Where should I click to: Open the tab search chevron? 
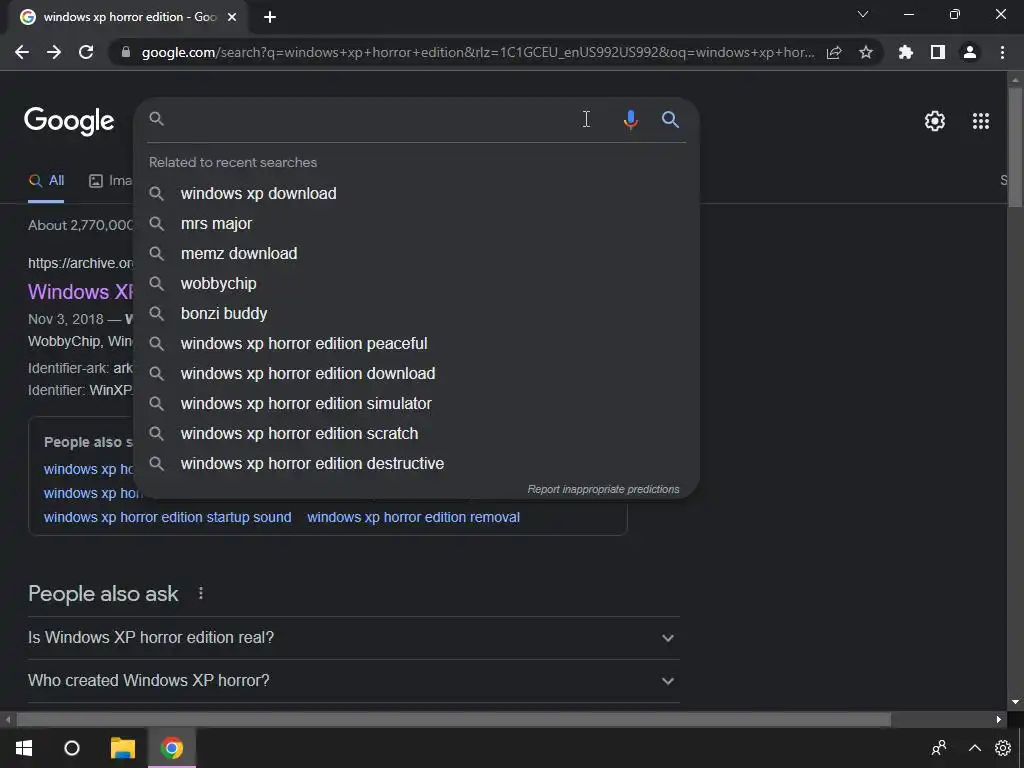(863, 14)
